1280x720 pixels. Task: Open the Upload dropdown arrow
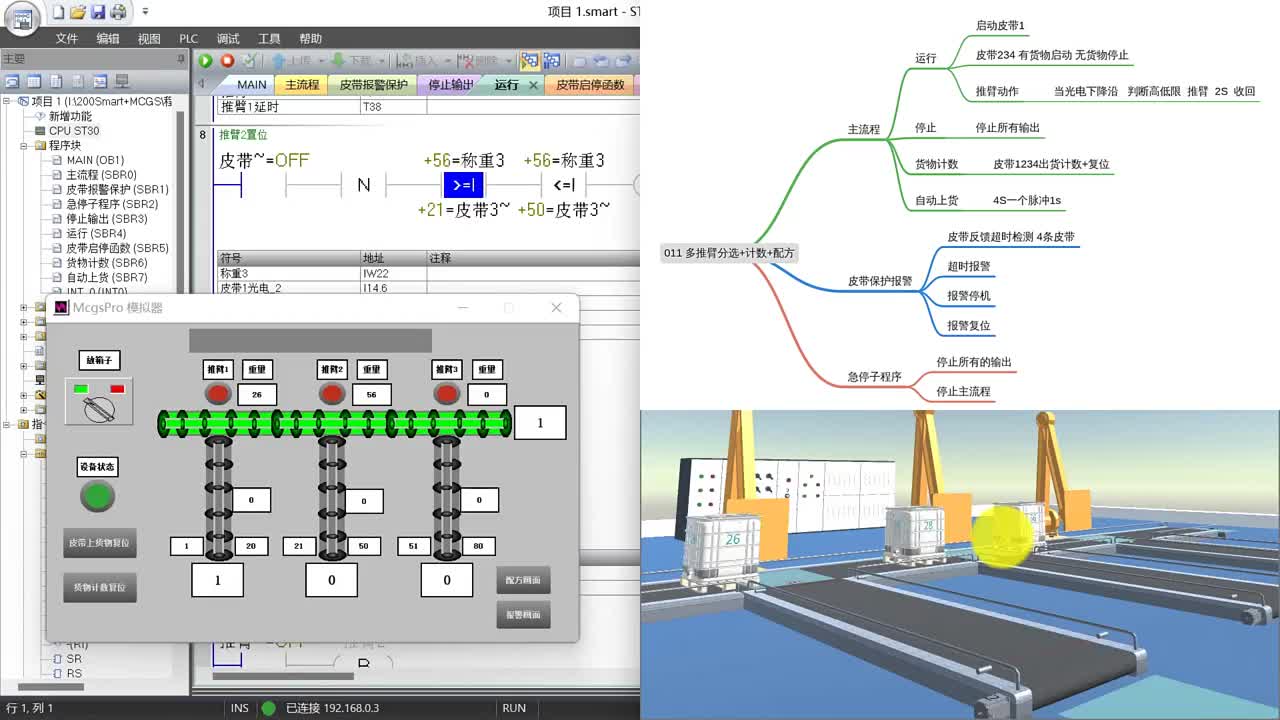321,61
